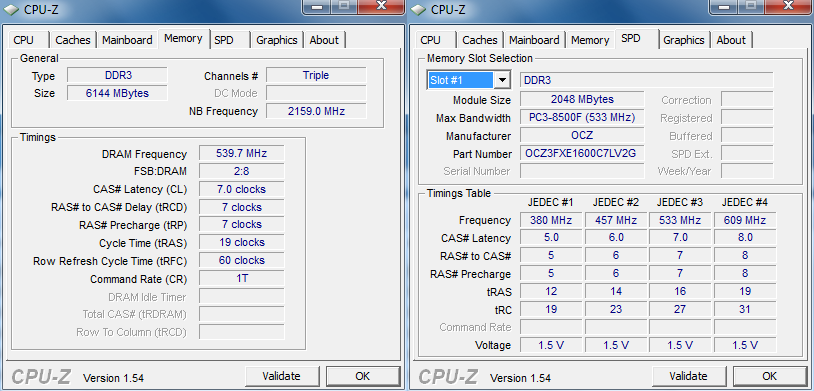This screenshot has width=814, height=391.
Task: Click the Module Size 2048 MBytes value
Action: pyautogui.click(x=582, y=99)
